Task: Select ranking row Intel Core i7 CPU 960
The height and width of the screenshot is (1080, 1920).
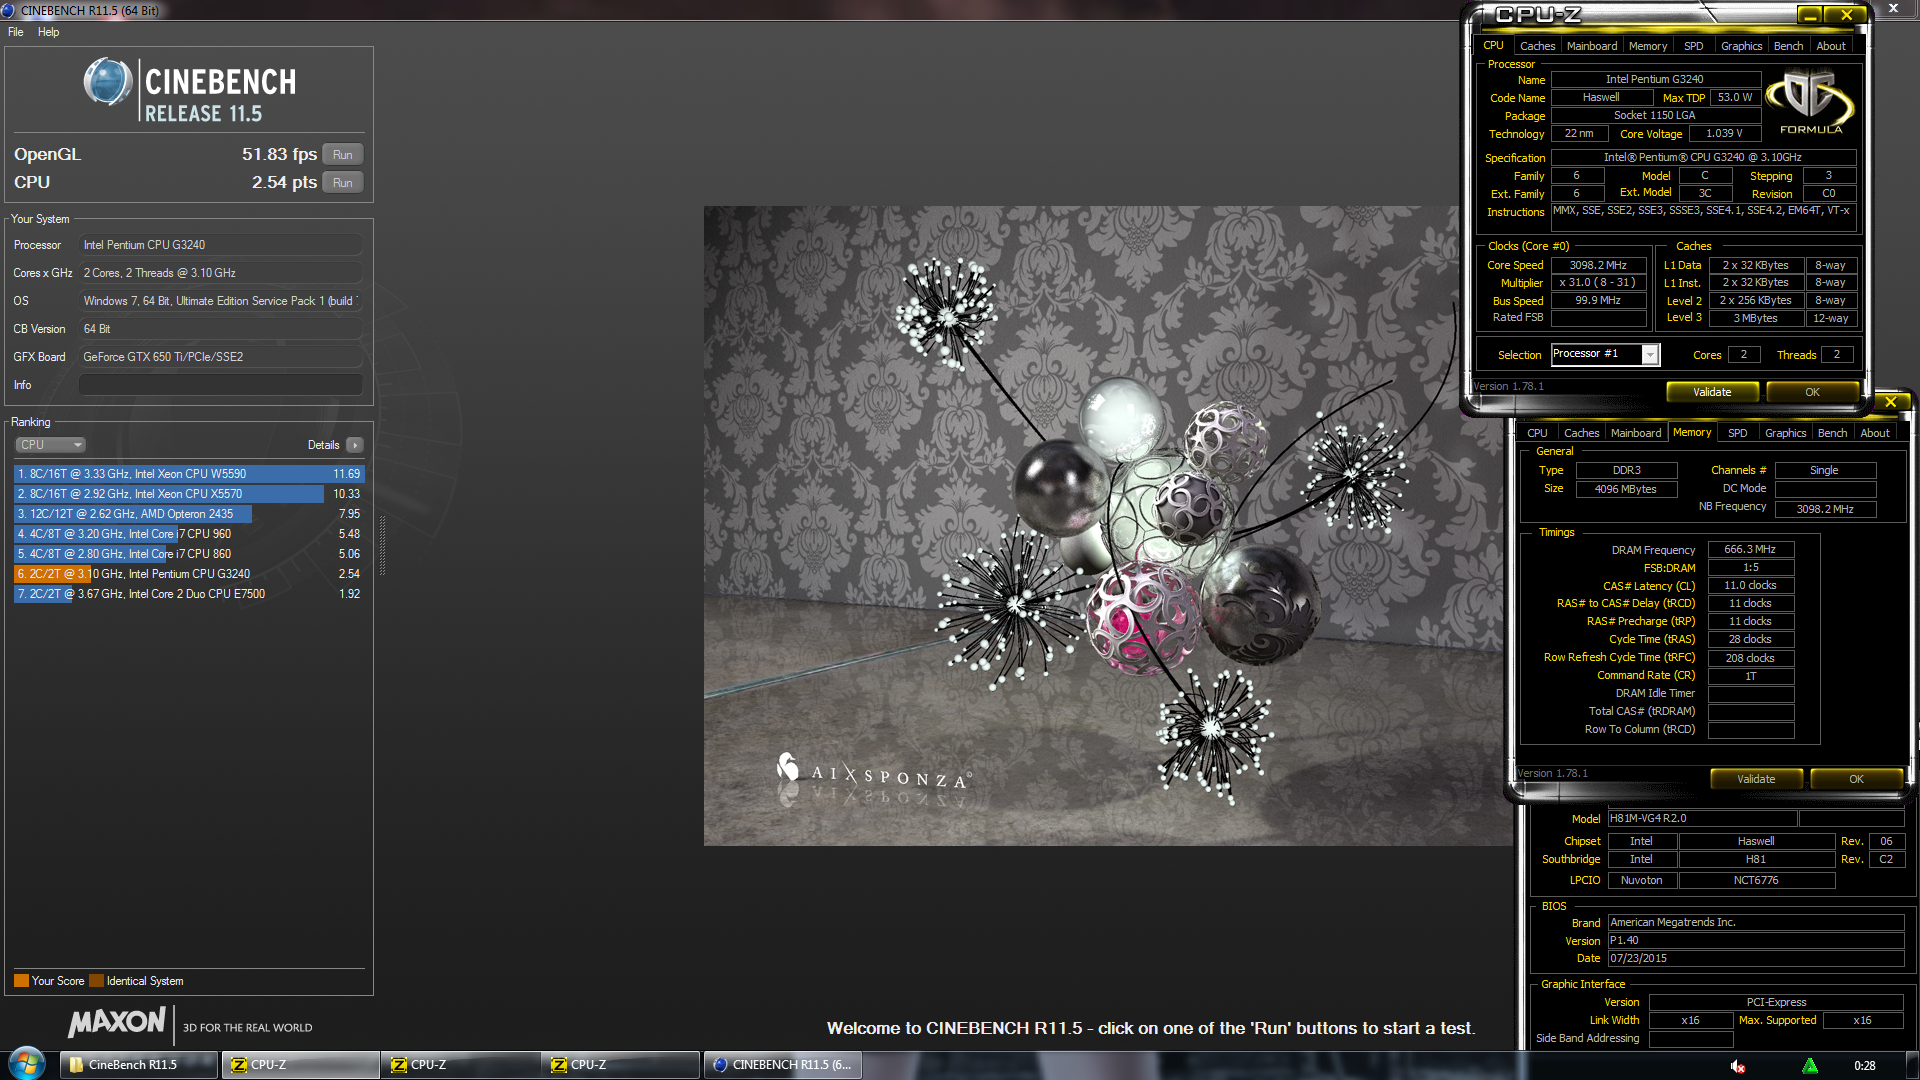Action: tap(189, 534)
